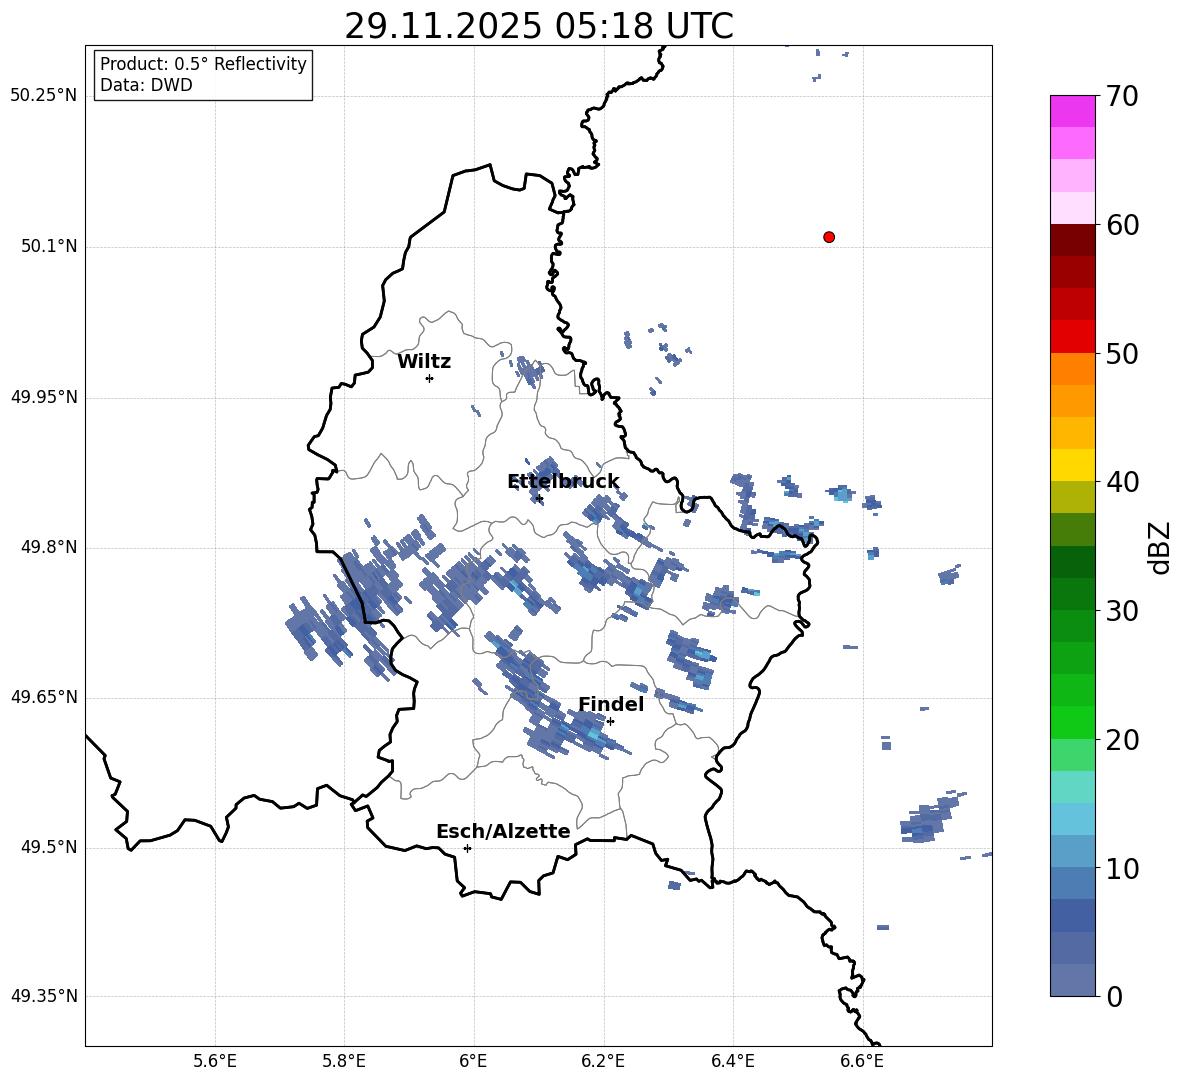This screenshot has width=1184, height=1081.
Task: Click the 49.35°N latitude label
Action: point(44,996)
